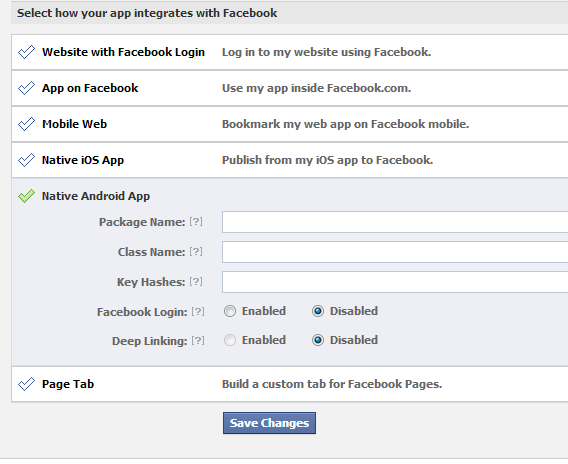Click the checkmark icon next to Mobile Web

coord(26,124)
